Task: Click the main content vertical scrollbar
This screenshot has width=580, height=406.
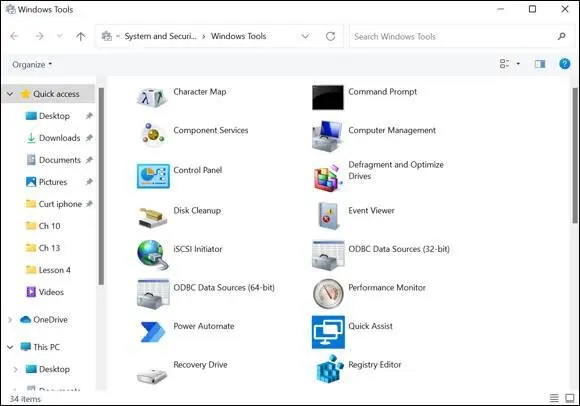Action: click(x=574, y=155)
